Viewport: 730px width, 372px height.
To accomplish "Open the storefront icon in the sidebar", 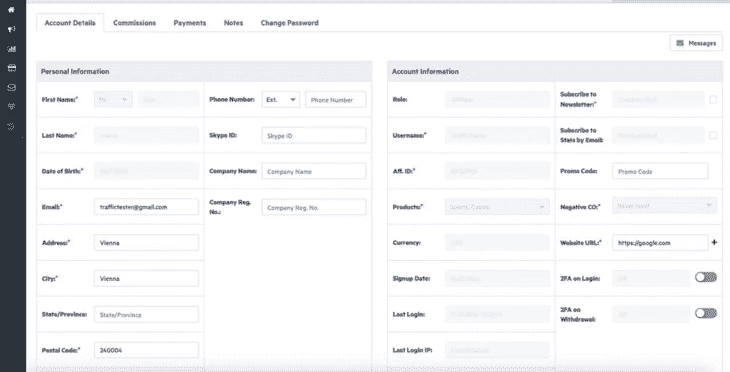I will tap(11, 68).
